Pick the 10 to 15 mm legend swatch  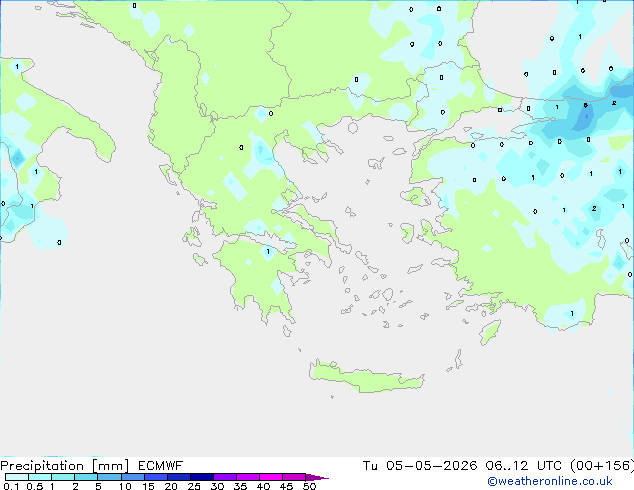133,477
